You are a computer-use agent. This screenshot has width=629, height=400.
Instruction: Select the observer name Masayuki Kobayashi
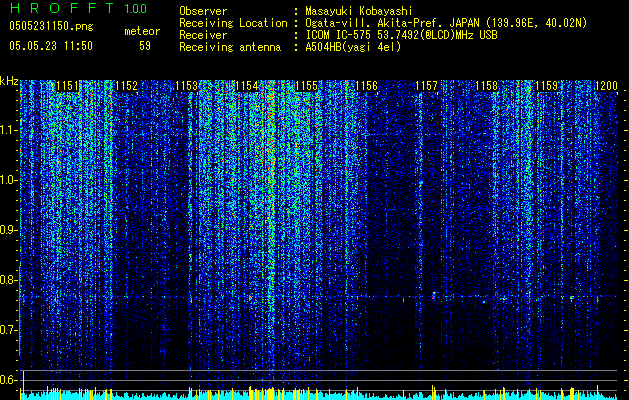[359, 11]
